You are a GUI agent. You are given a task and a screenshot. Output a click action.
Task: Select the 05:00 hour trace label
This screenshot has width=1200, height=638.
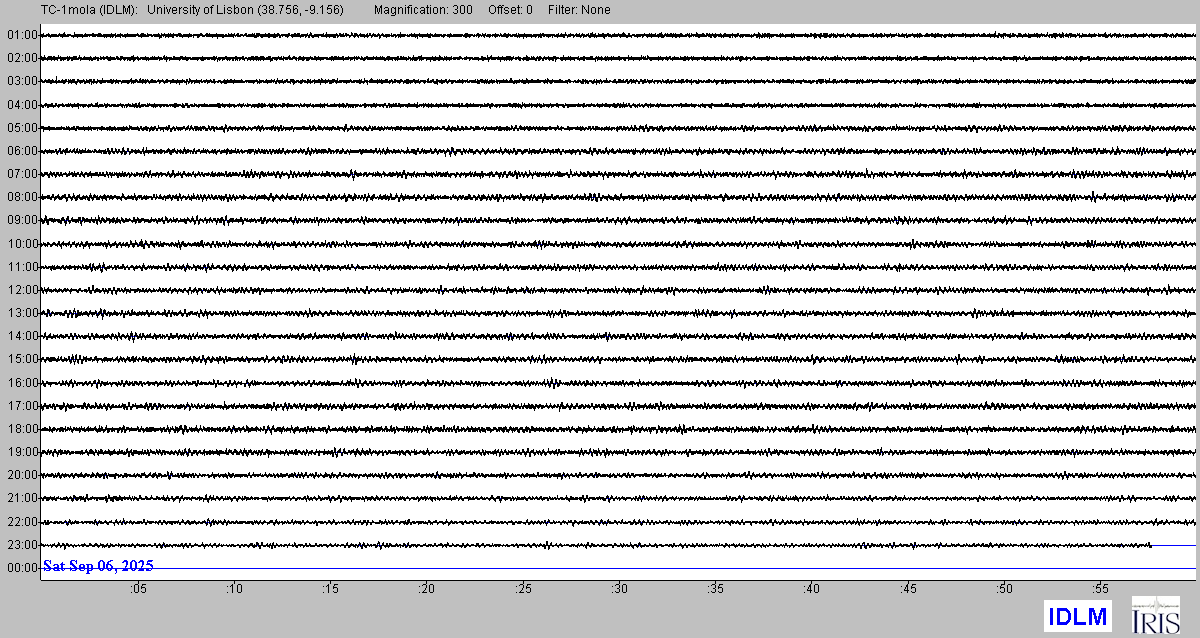pyautogui.click(x=22, y=128)
